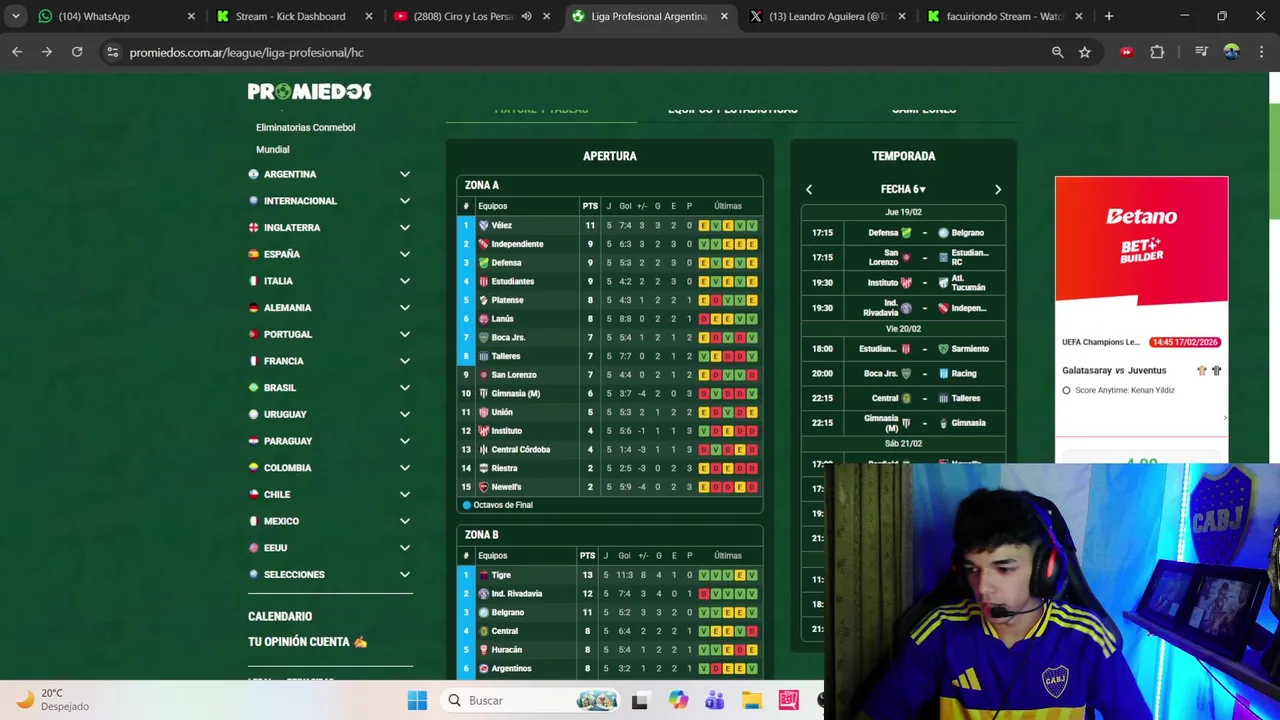Open File Explorer from the taskbar
1280x720 pixels.
751,700
